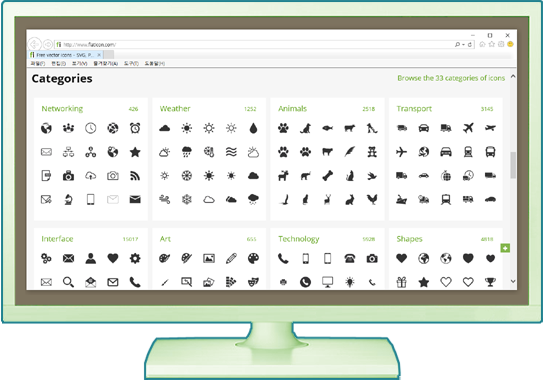Close the Free vector icons tab
The image size is (544, 381).
[99, 55]
